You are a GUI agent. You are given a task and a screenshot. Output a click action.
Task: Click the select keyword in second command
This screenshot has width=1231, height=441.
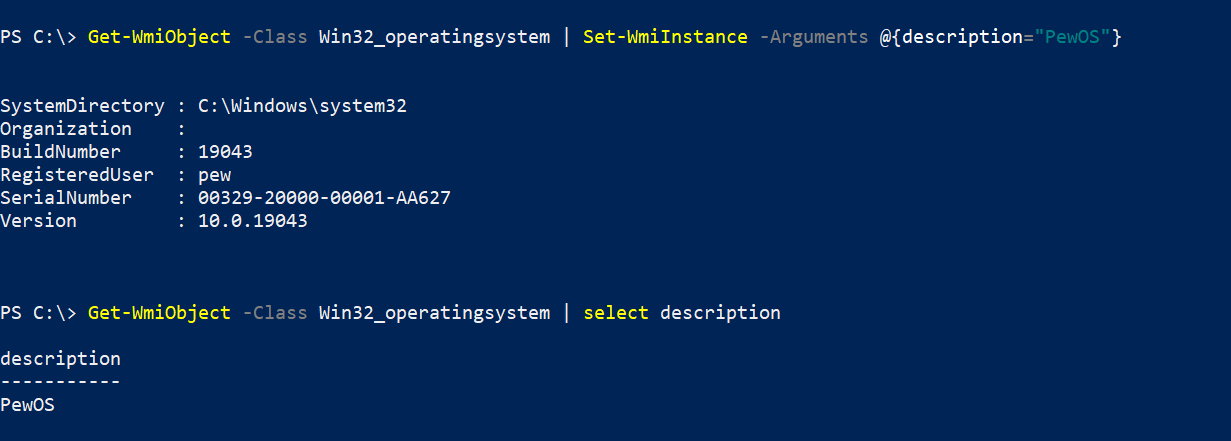[616, 313]
